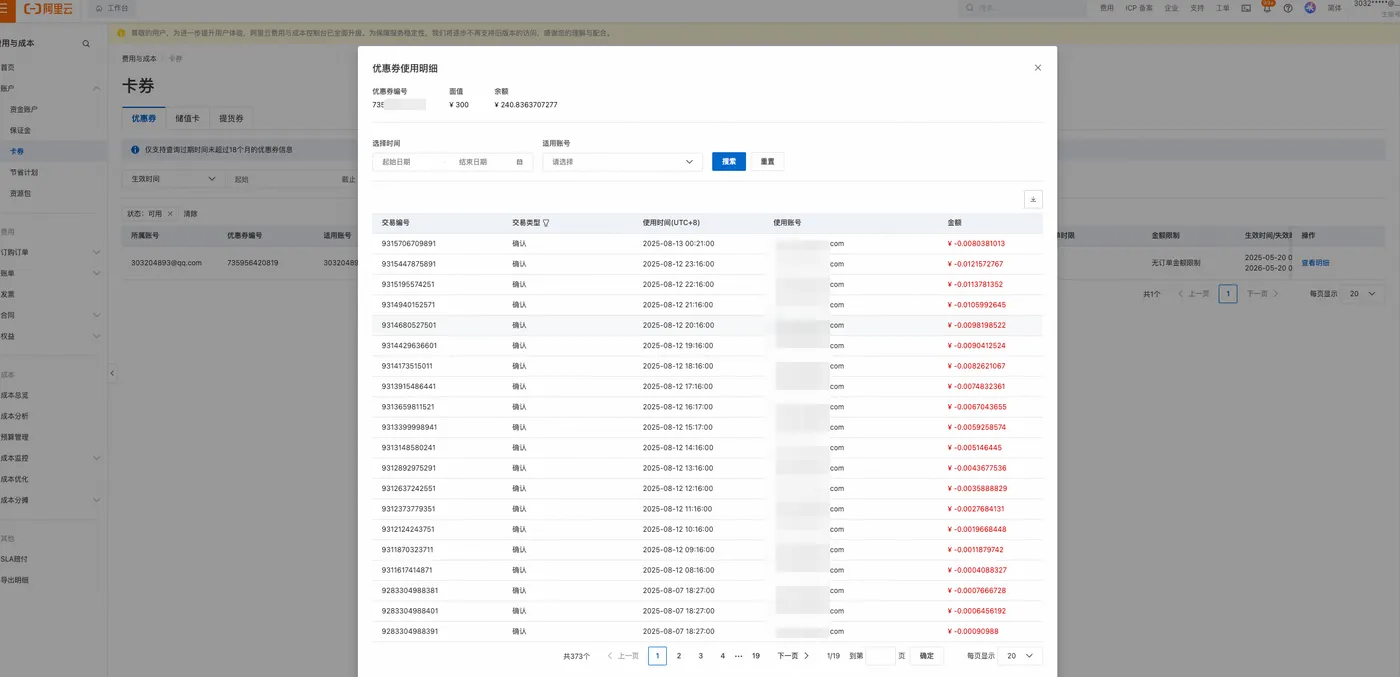Open 工作台 in the top bar
This screenshot has width=1400, height=677.
[x=112, y=7]
